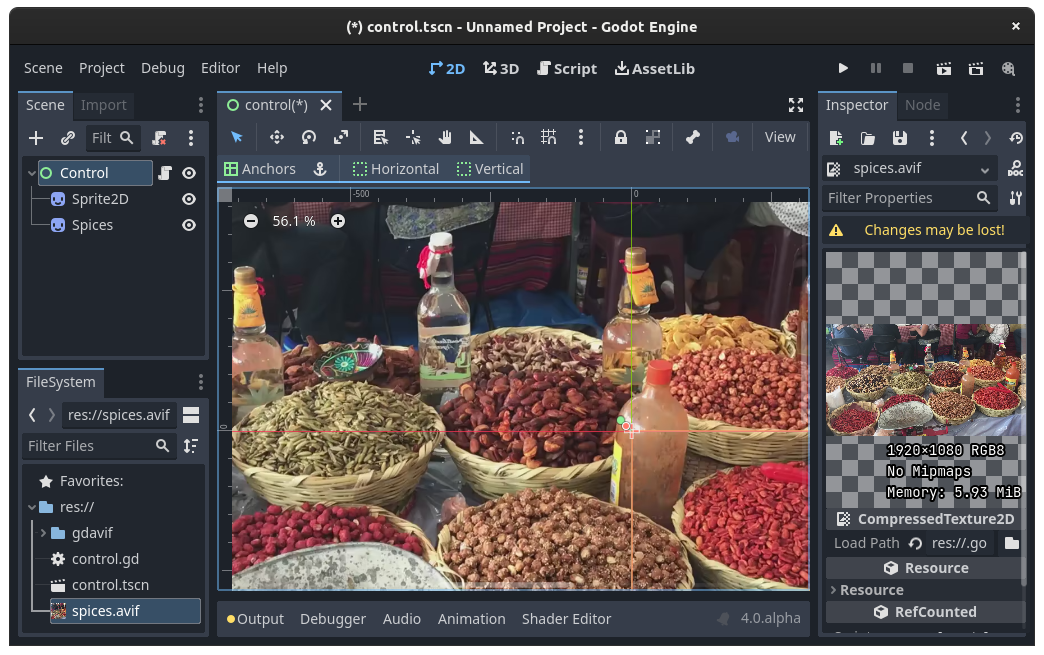Toggle distraction-free mode expand icon
The width and height of the screenshot is (1044, 655).
click(796, 105)
